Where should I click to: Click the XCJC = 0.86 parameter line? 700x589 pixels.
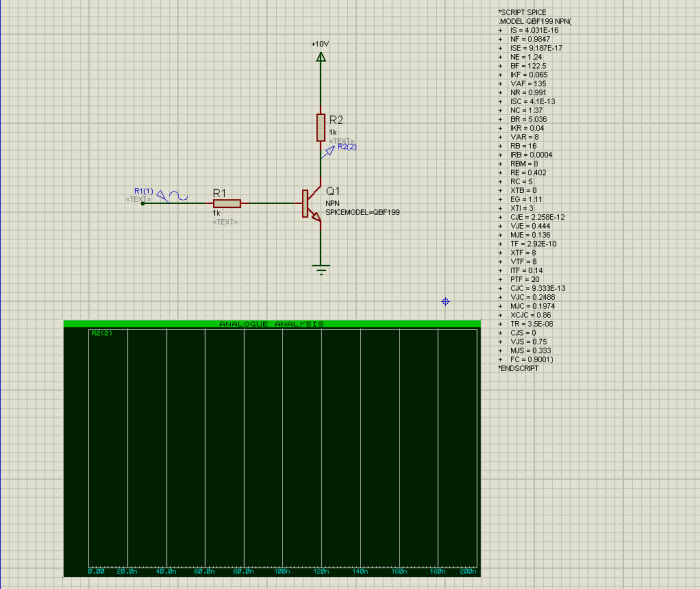coord(525,315)
